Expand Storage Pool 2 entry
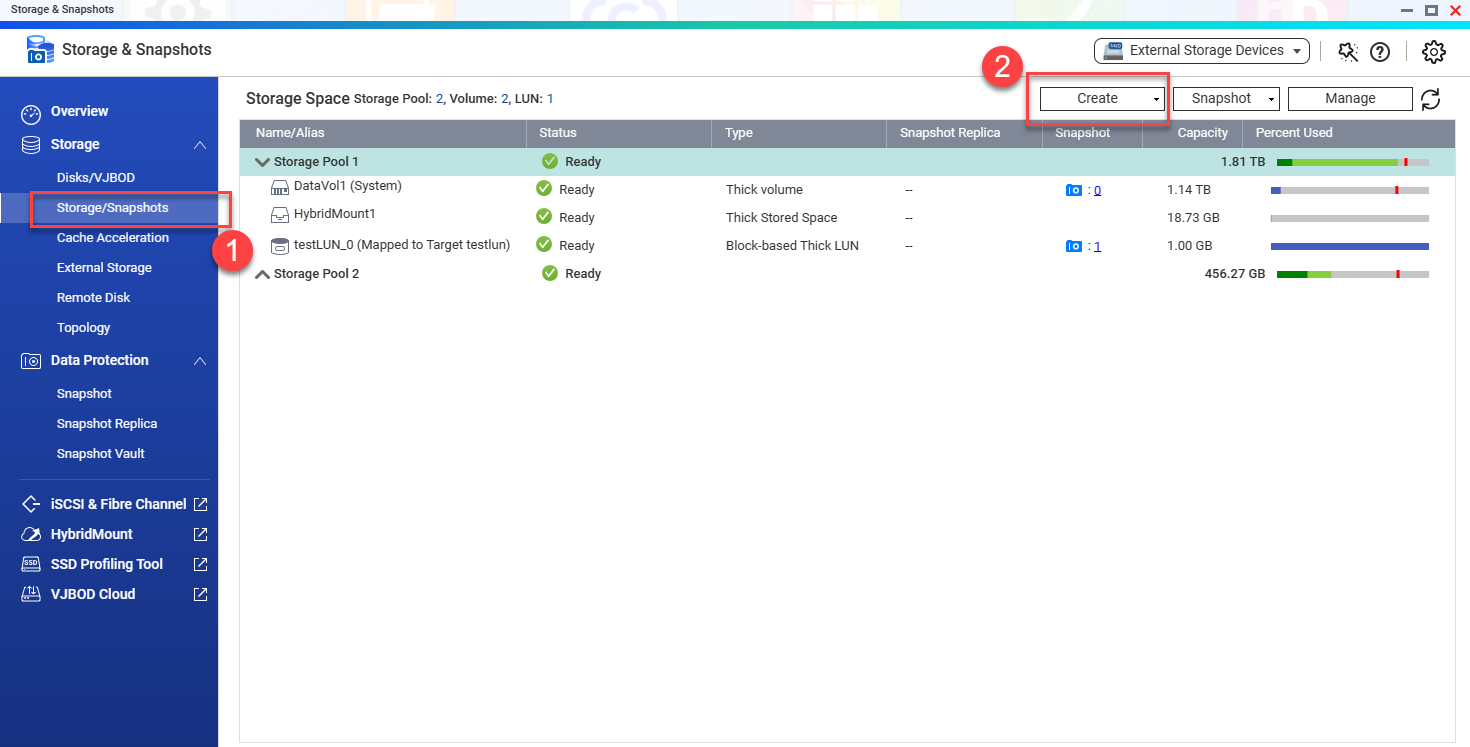This screenshot has width=1470, height=747. click(261, 273)
